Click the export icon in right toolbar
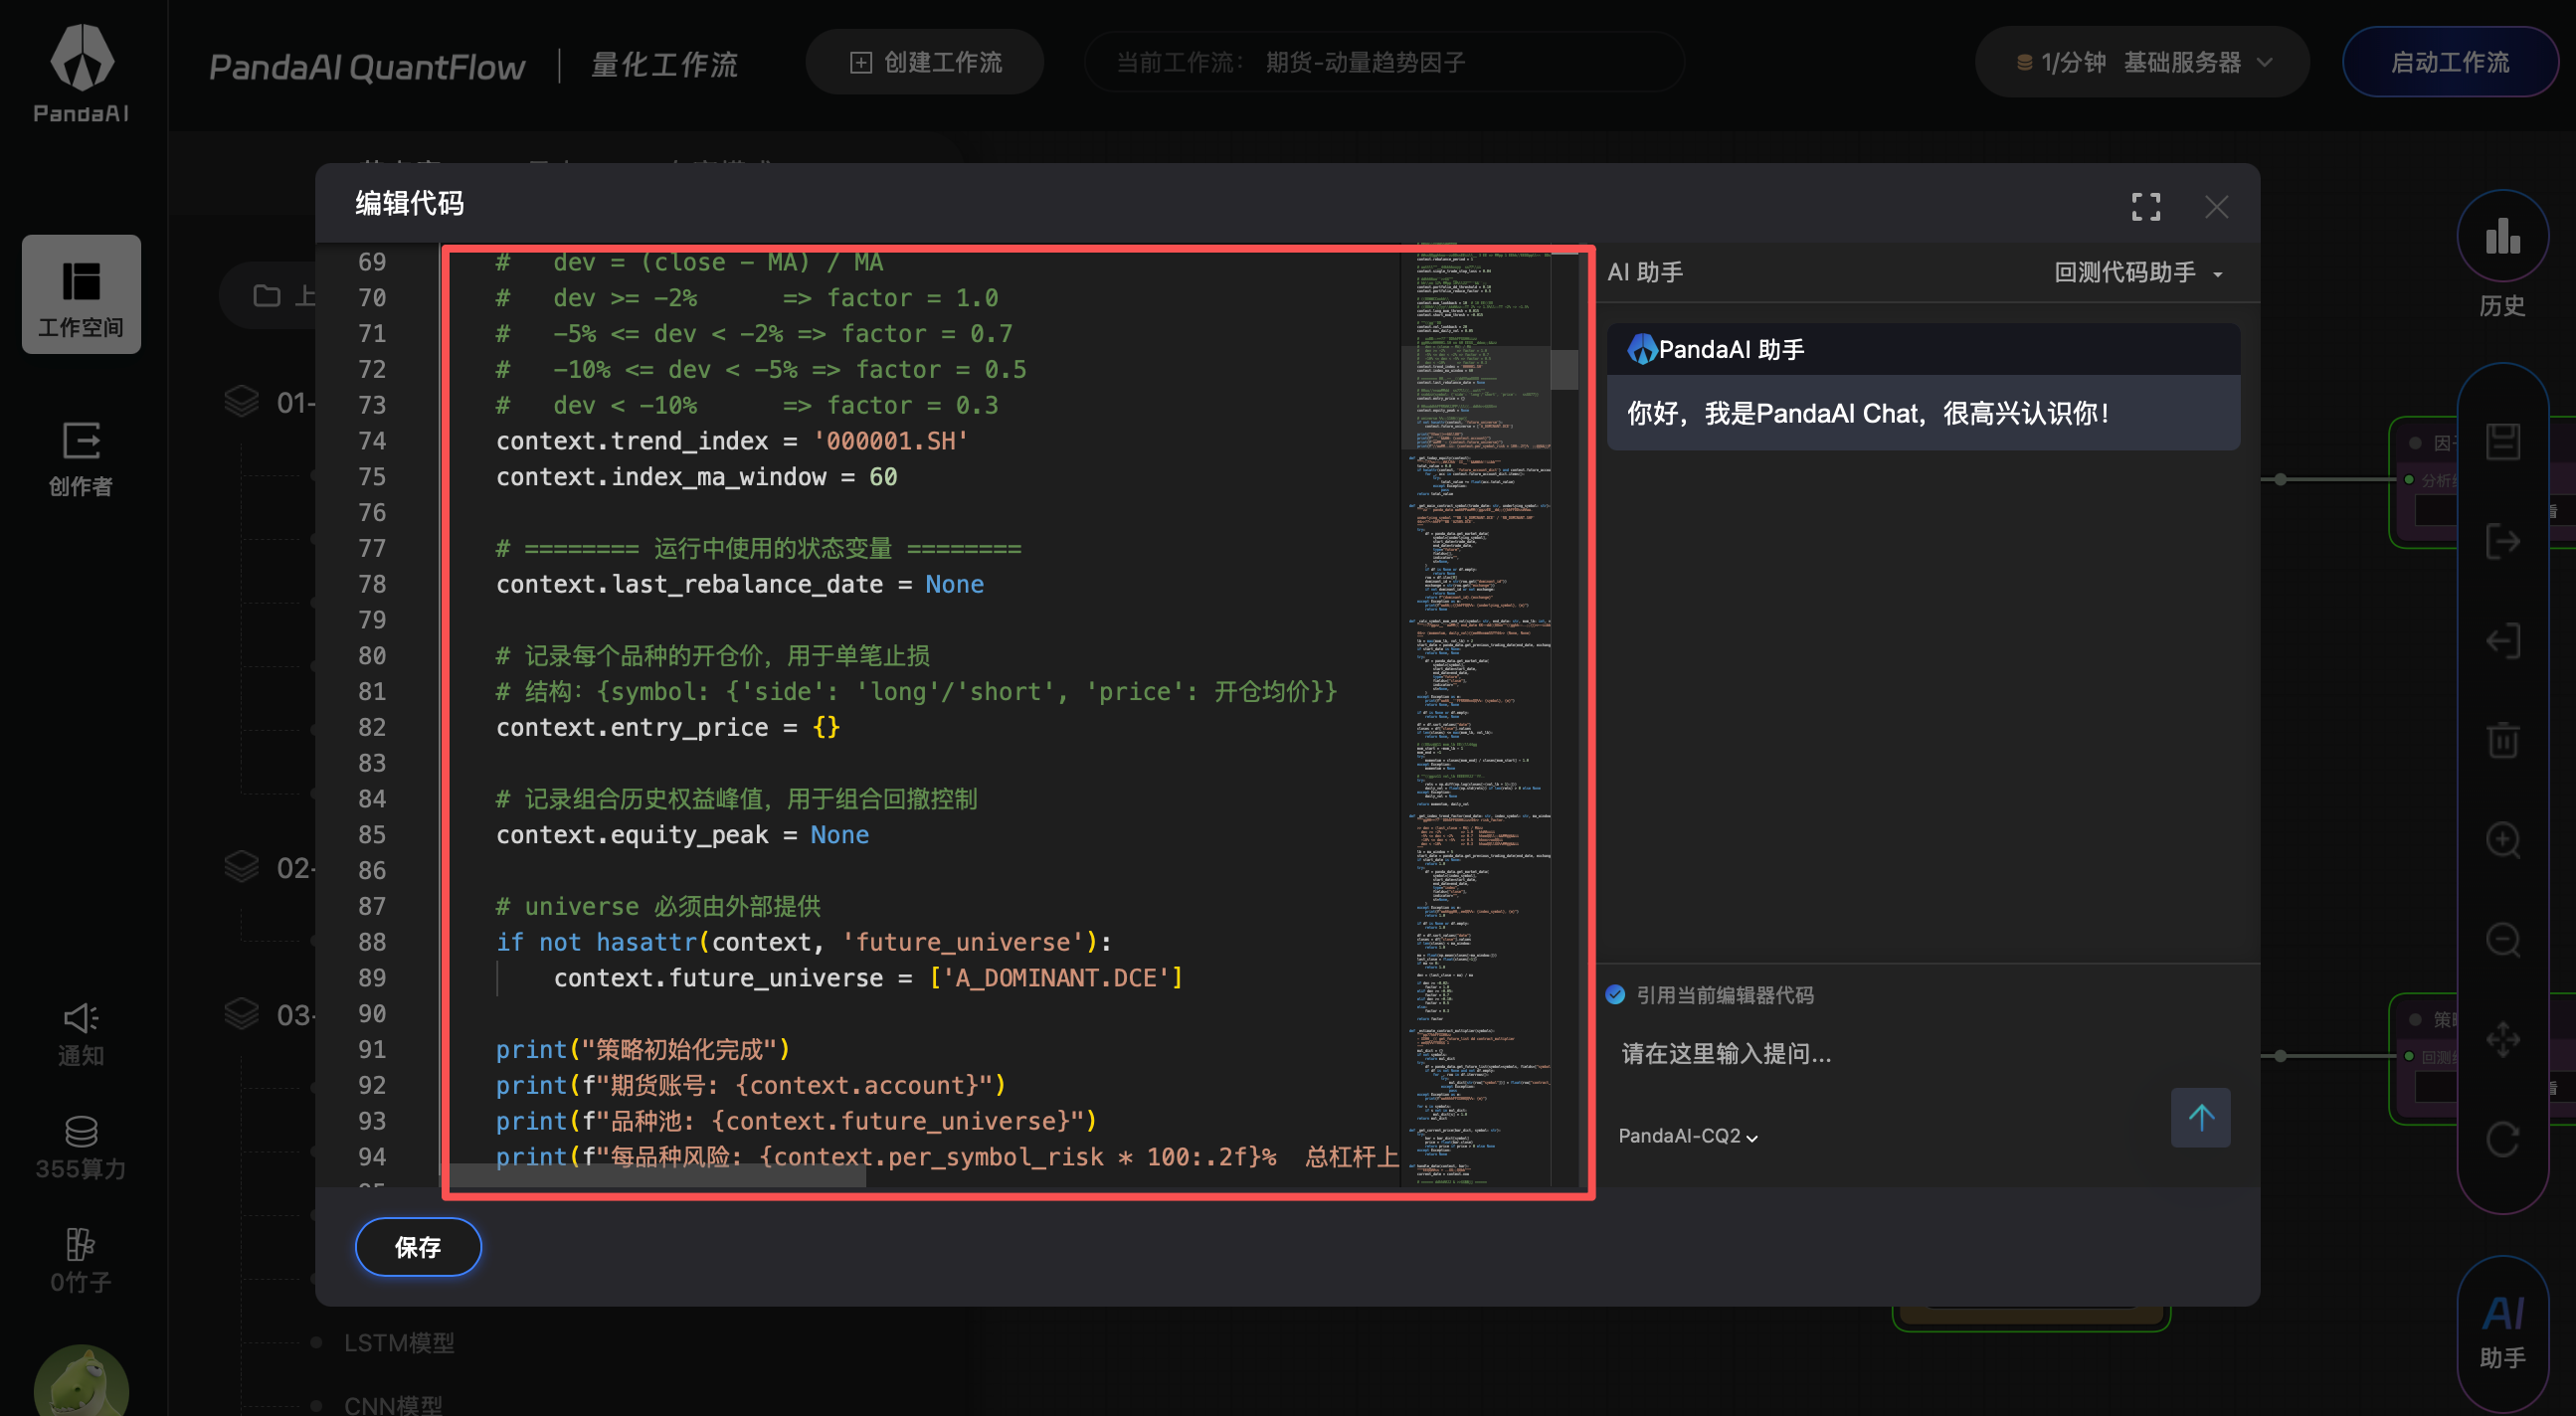 (2503, 542)
